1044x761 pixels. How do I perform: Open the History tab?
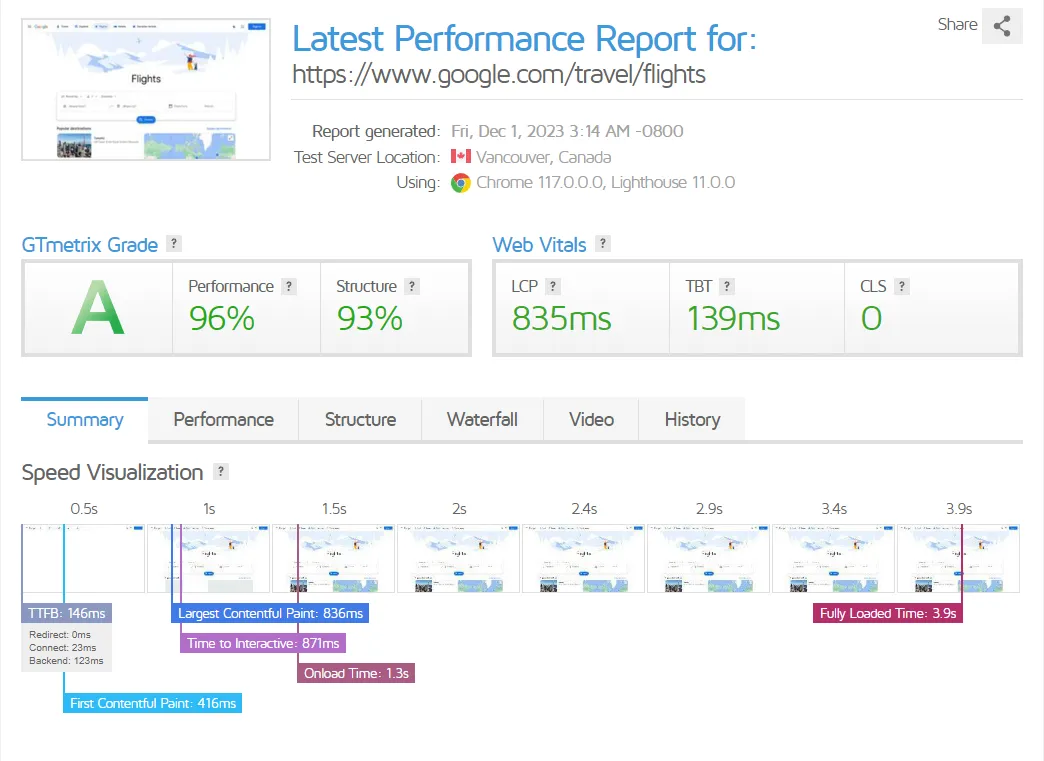point(692,419)
